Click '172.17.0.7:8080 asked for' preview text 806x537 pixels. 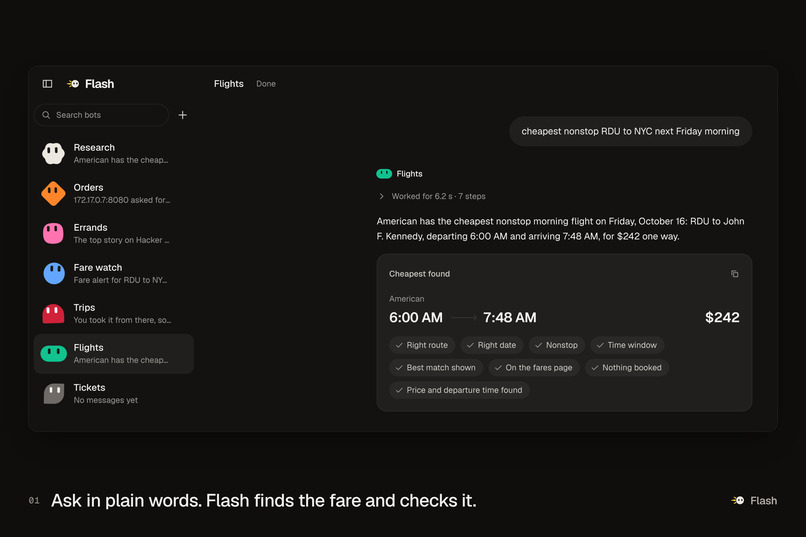tap(122, 200)
